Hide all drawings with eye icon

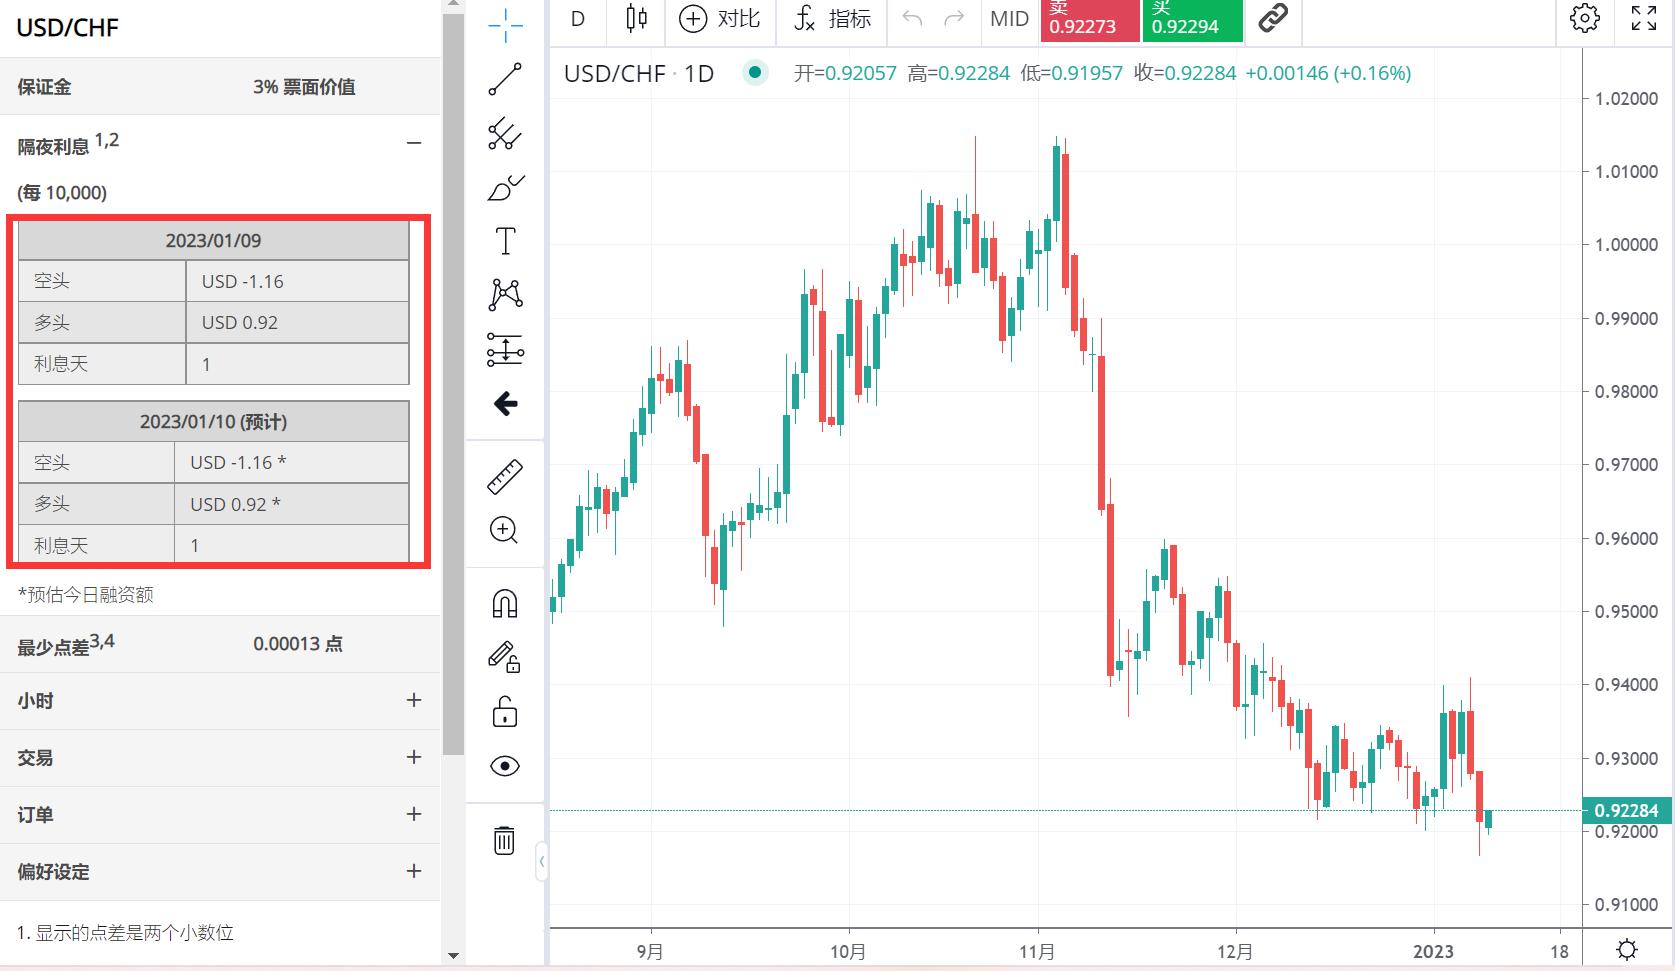505,766
